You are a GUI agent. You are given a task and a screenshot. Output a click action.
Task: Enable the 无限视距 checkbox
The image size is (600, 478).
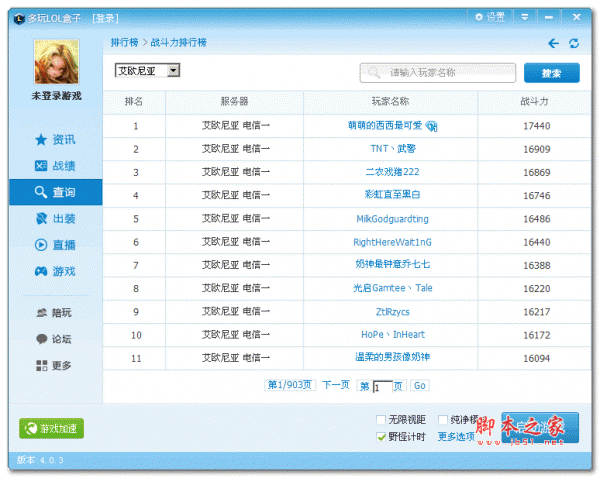(381, 420)
